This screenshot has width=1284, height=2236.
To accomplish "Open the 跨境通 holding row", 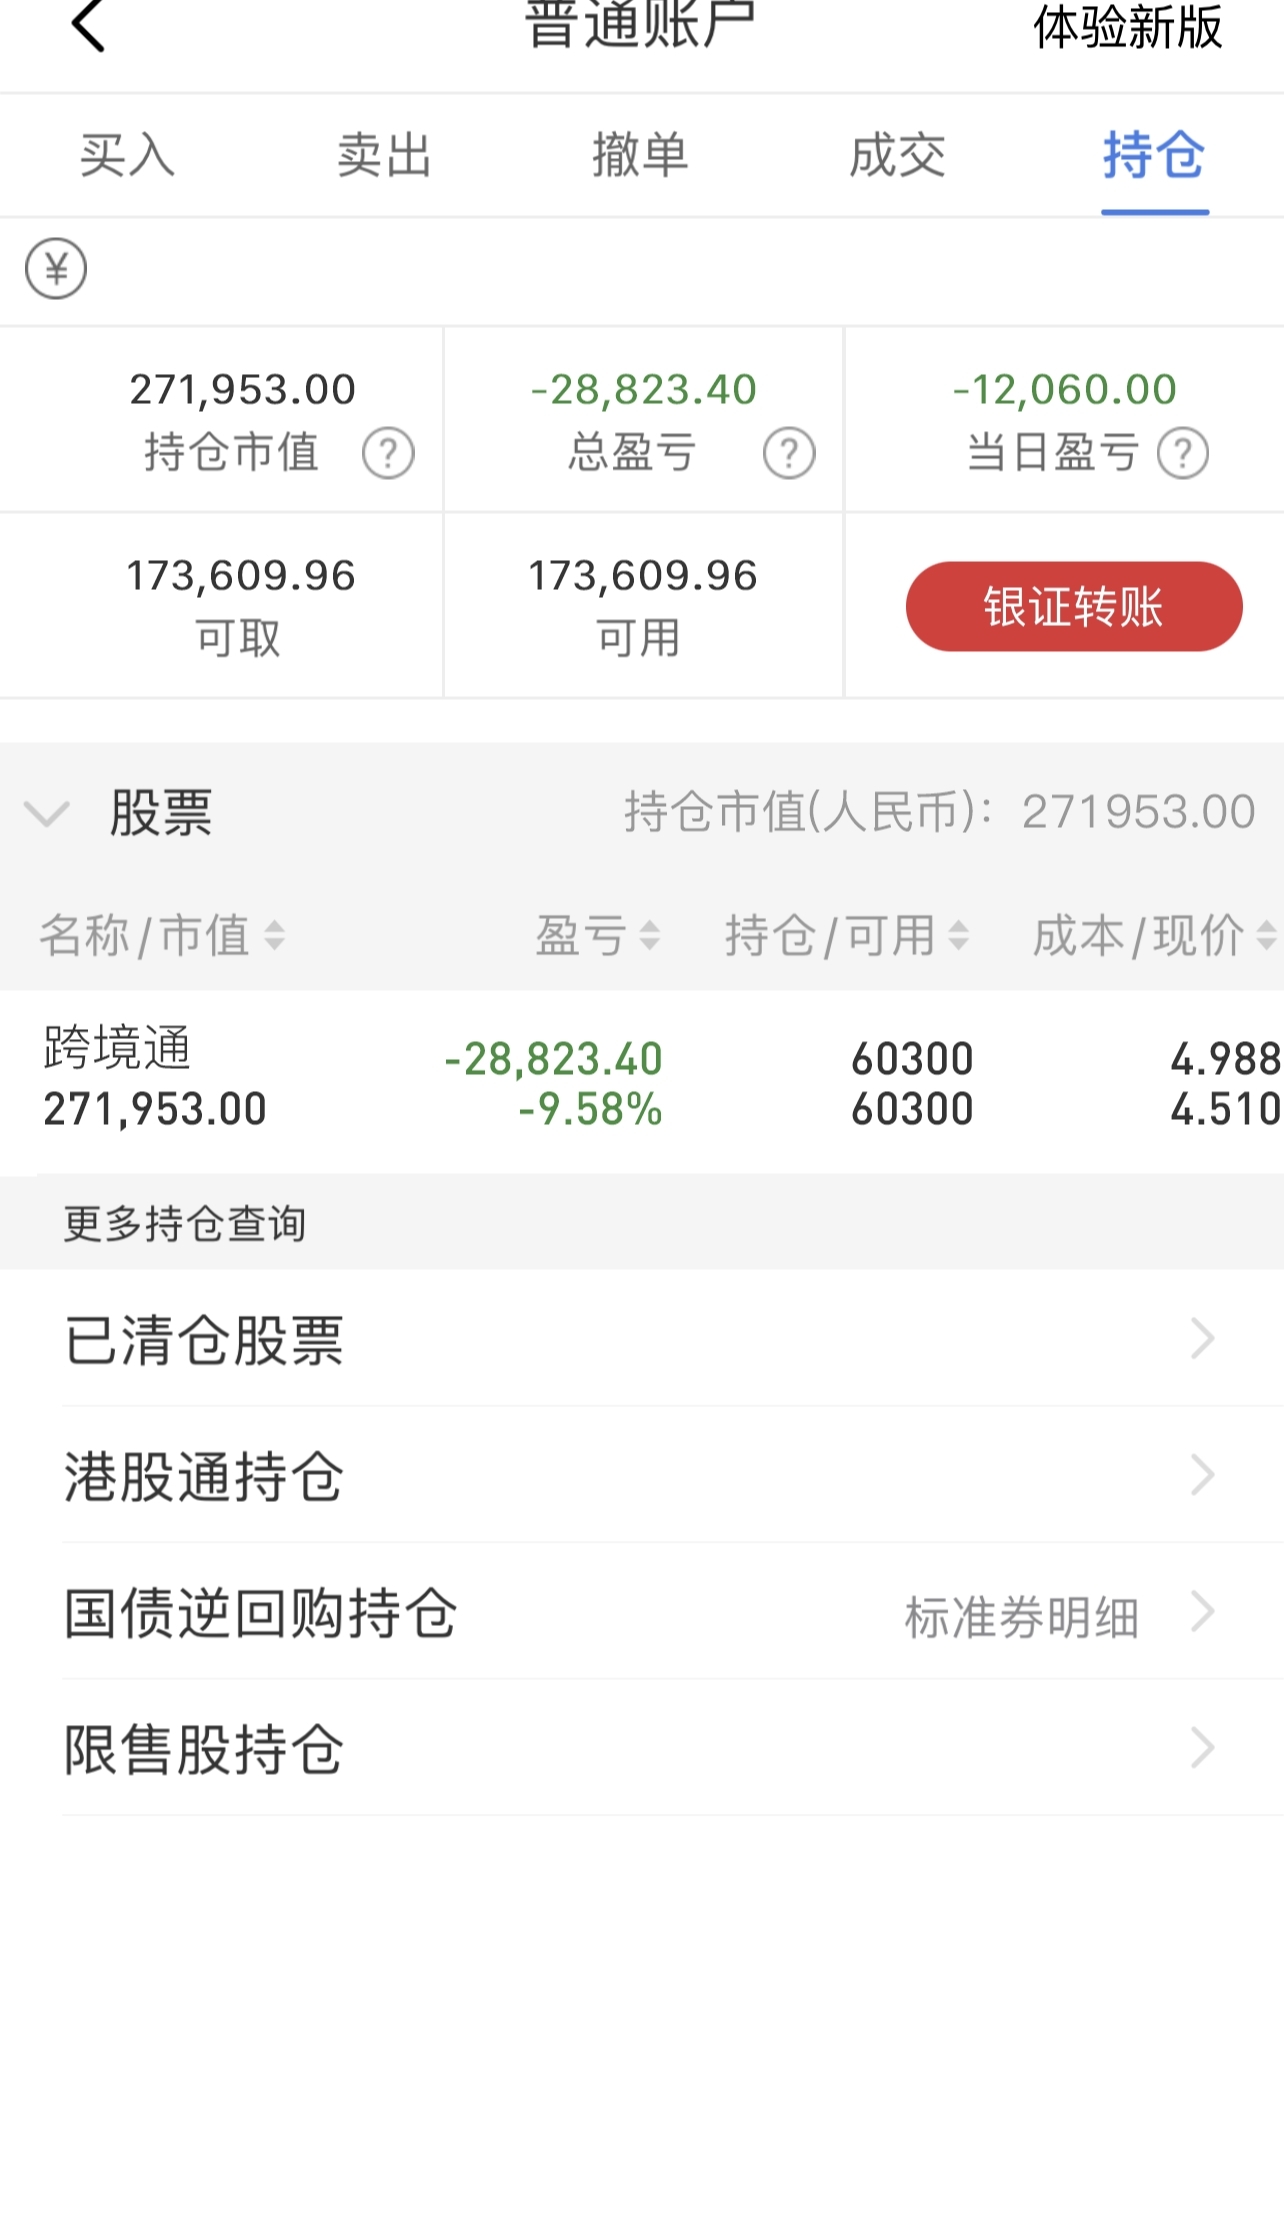I will click(x=642, y=1082).
